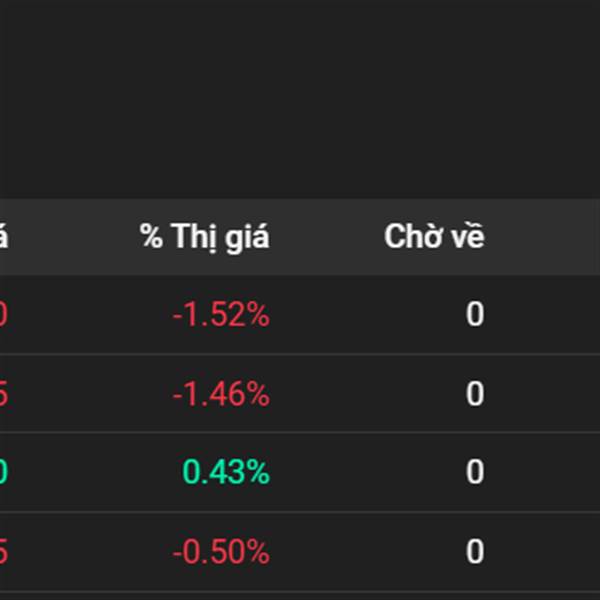The height and width of the screenshot is (600, 600).
Task: Click cut-off green value left of 0.43%
Action: tap(3, 472)
